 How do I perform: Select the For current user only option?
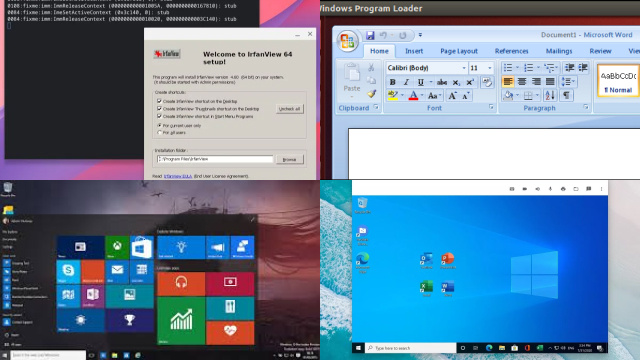pyautogui.click(x=160, y=125)
